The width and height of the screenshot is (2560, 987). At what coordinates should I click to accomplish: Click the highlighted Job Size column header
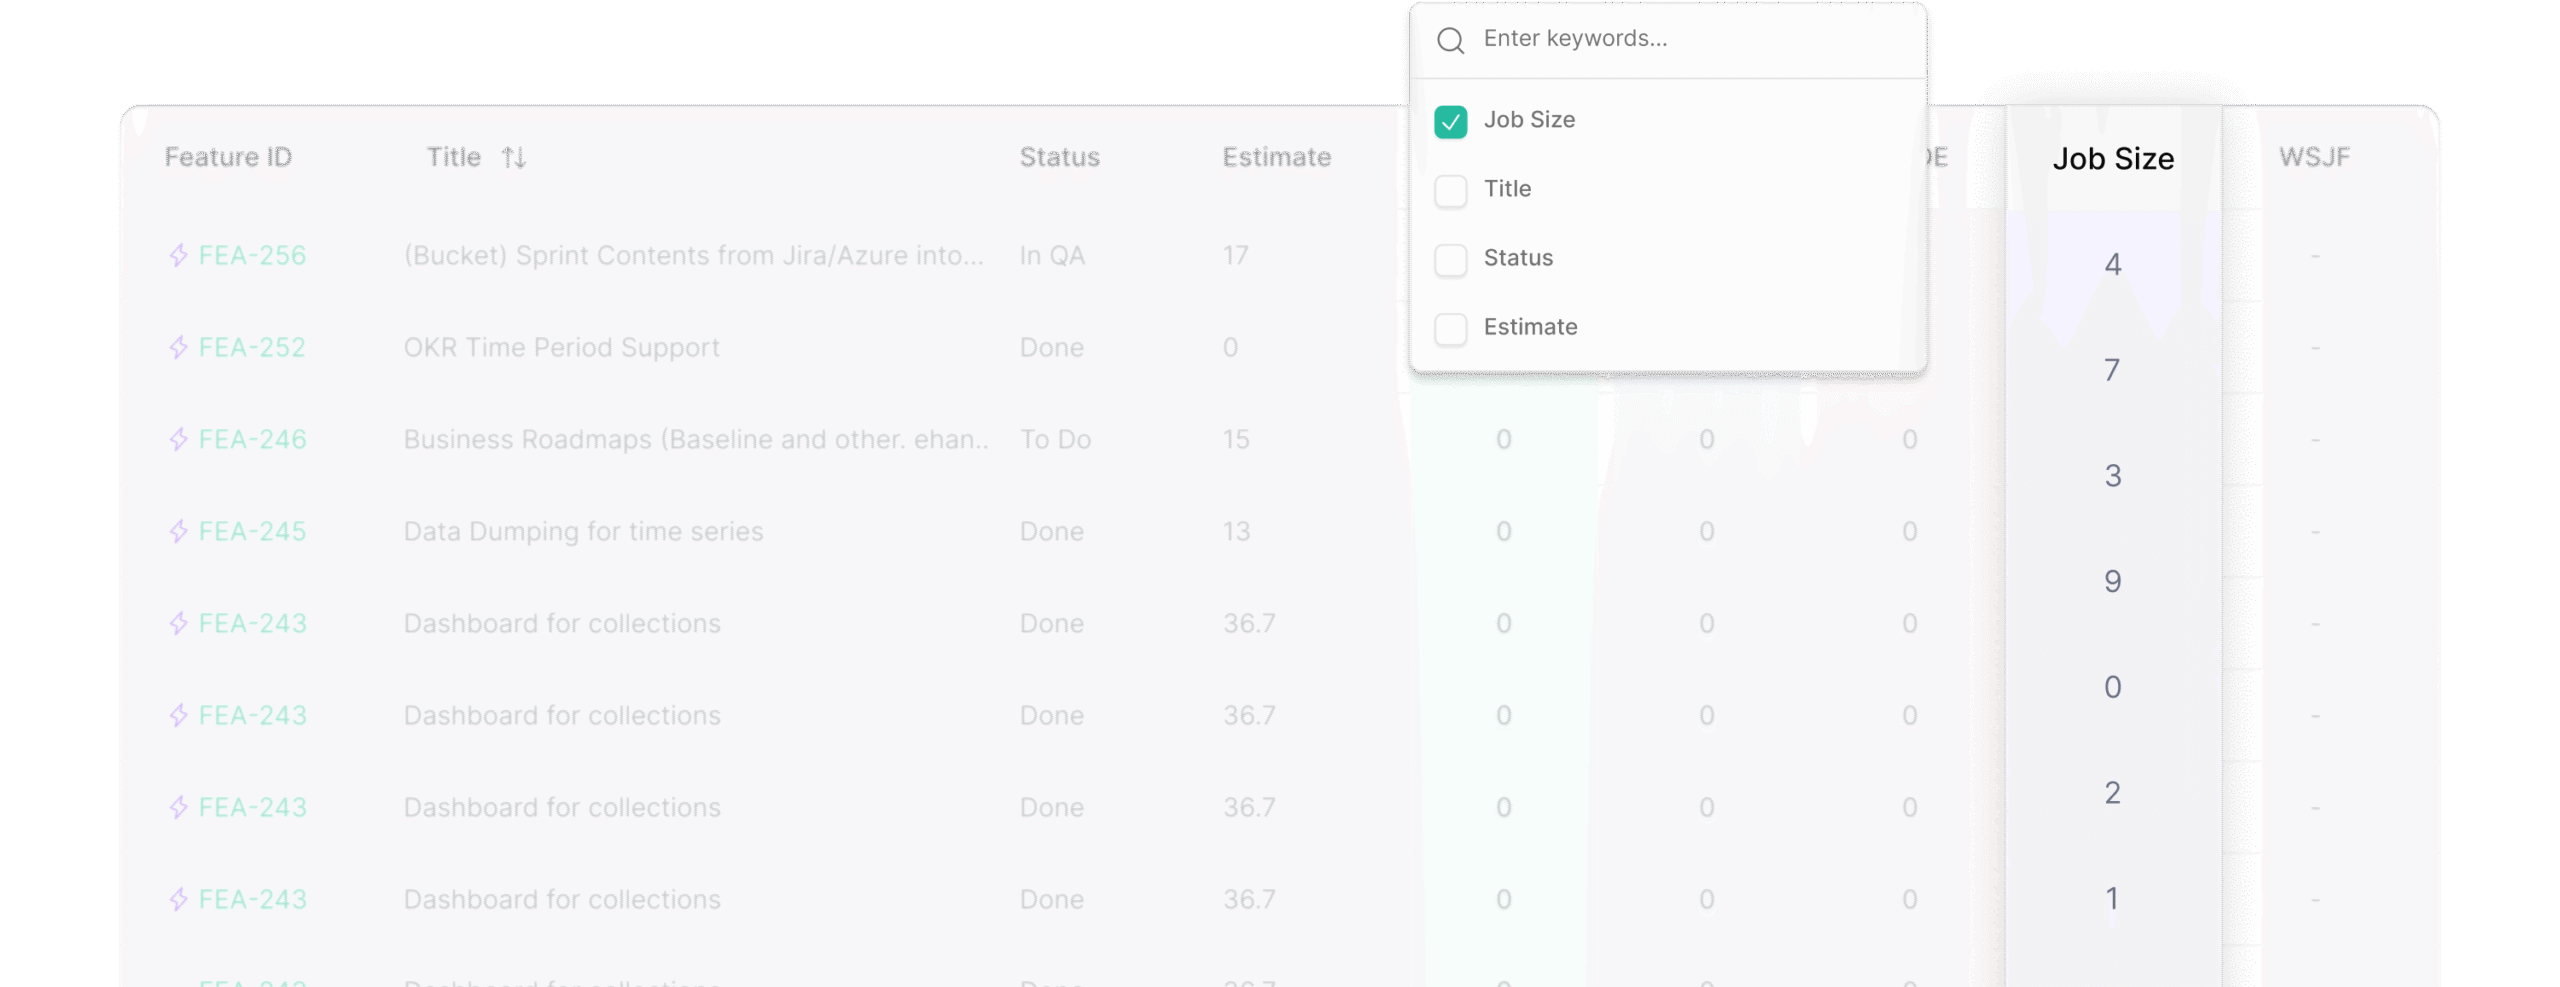click(2113, 159)
